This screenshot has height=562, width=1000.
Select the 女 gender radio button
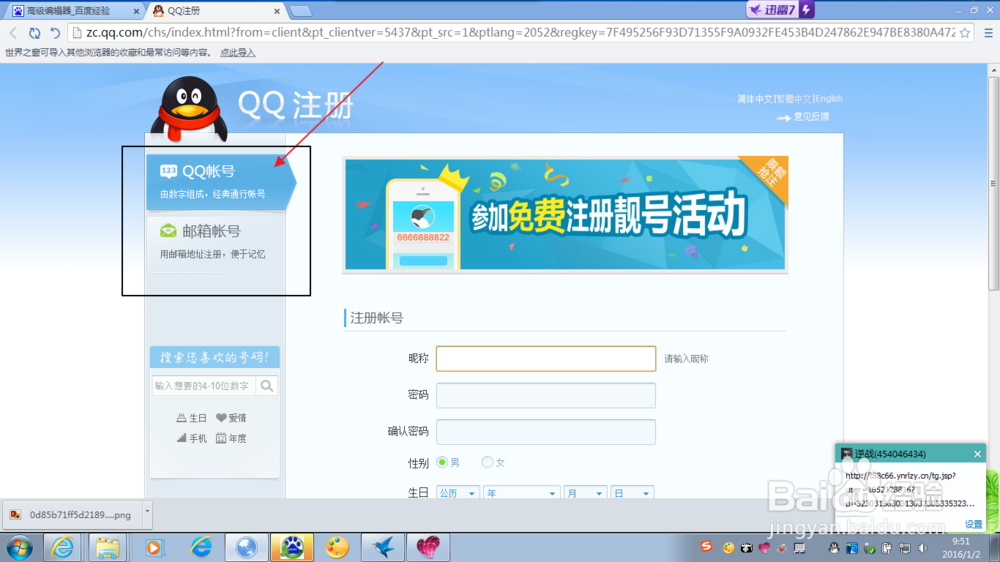tap(487, 462)
